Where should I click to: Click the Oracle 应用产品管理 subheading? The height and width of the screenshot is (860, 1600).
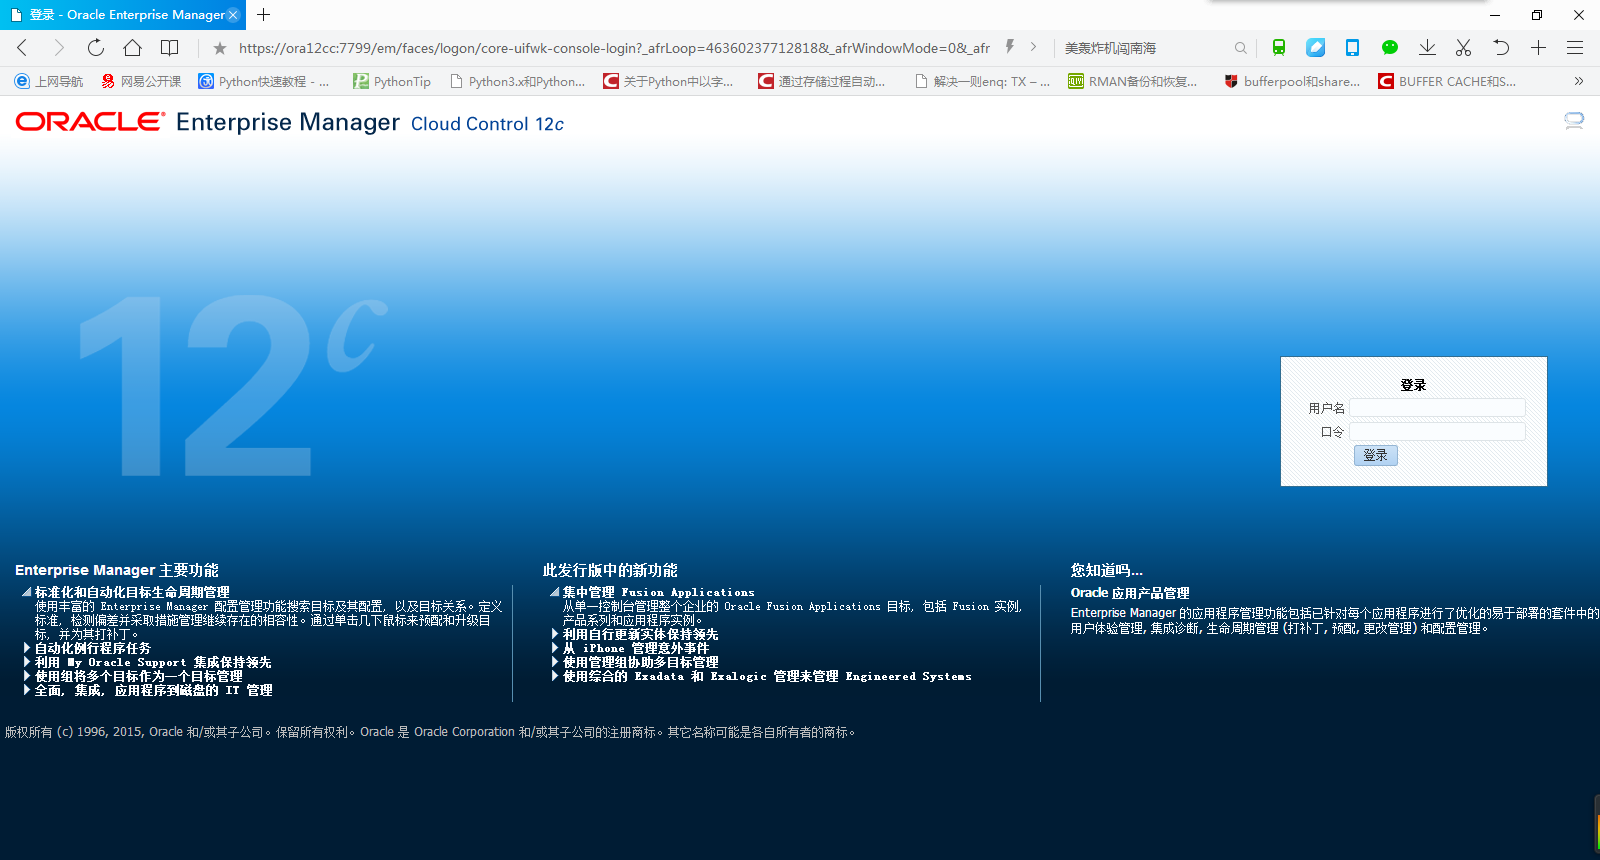coord(1130,593)
